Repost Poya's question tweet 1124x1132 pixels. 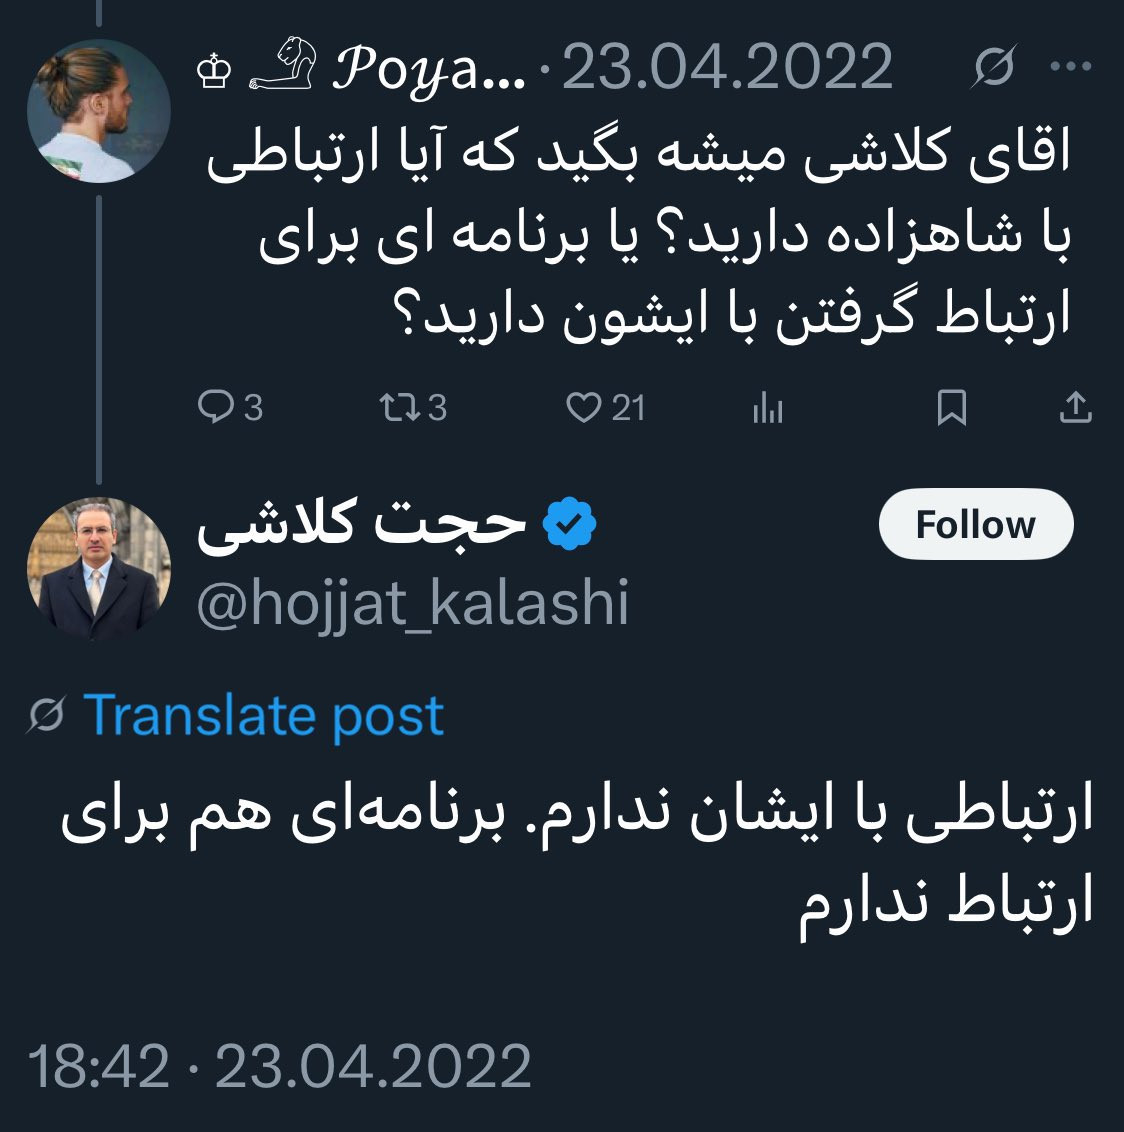[x=413, y=407]
